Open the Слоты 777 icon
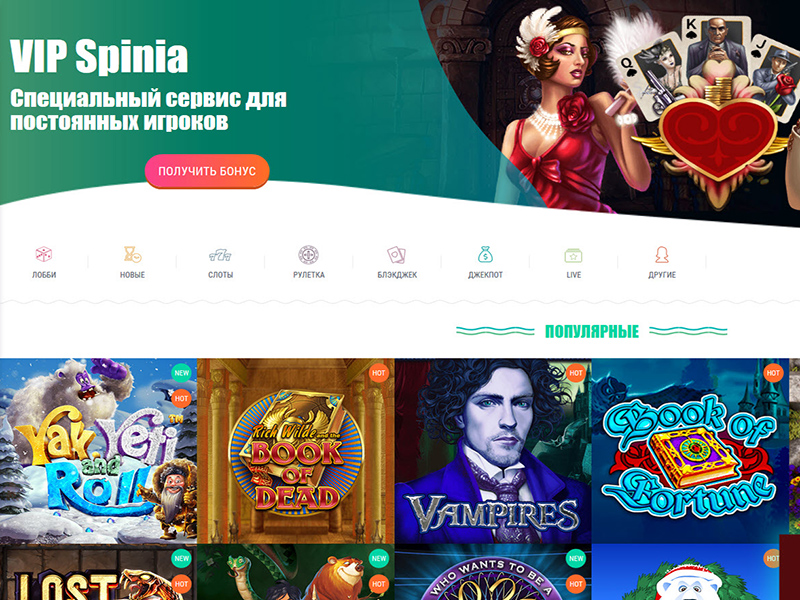The image size is (800, 600). click(x=220, y=255)
